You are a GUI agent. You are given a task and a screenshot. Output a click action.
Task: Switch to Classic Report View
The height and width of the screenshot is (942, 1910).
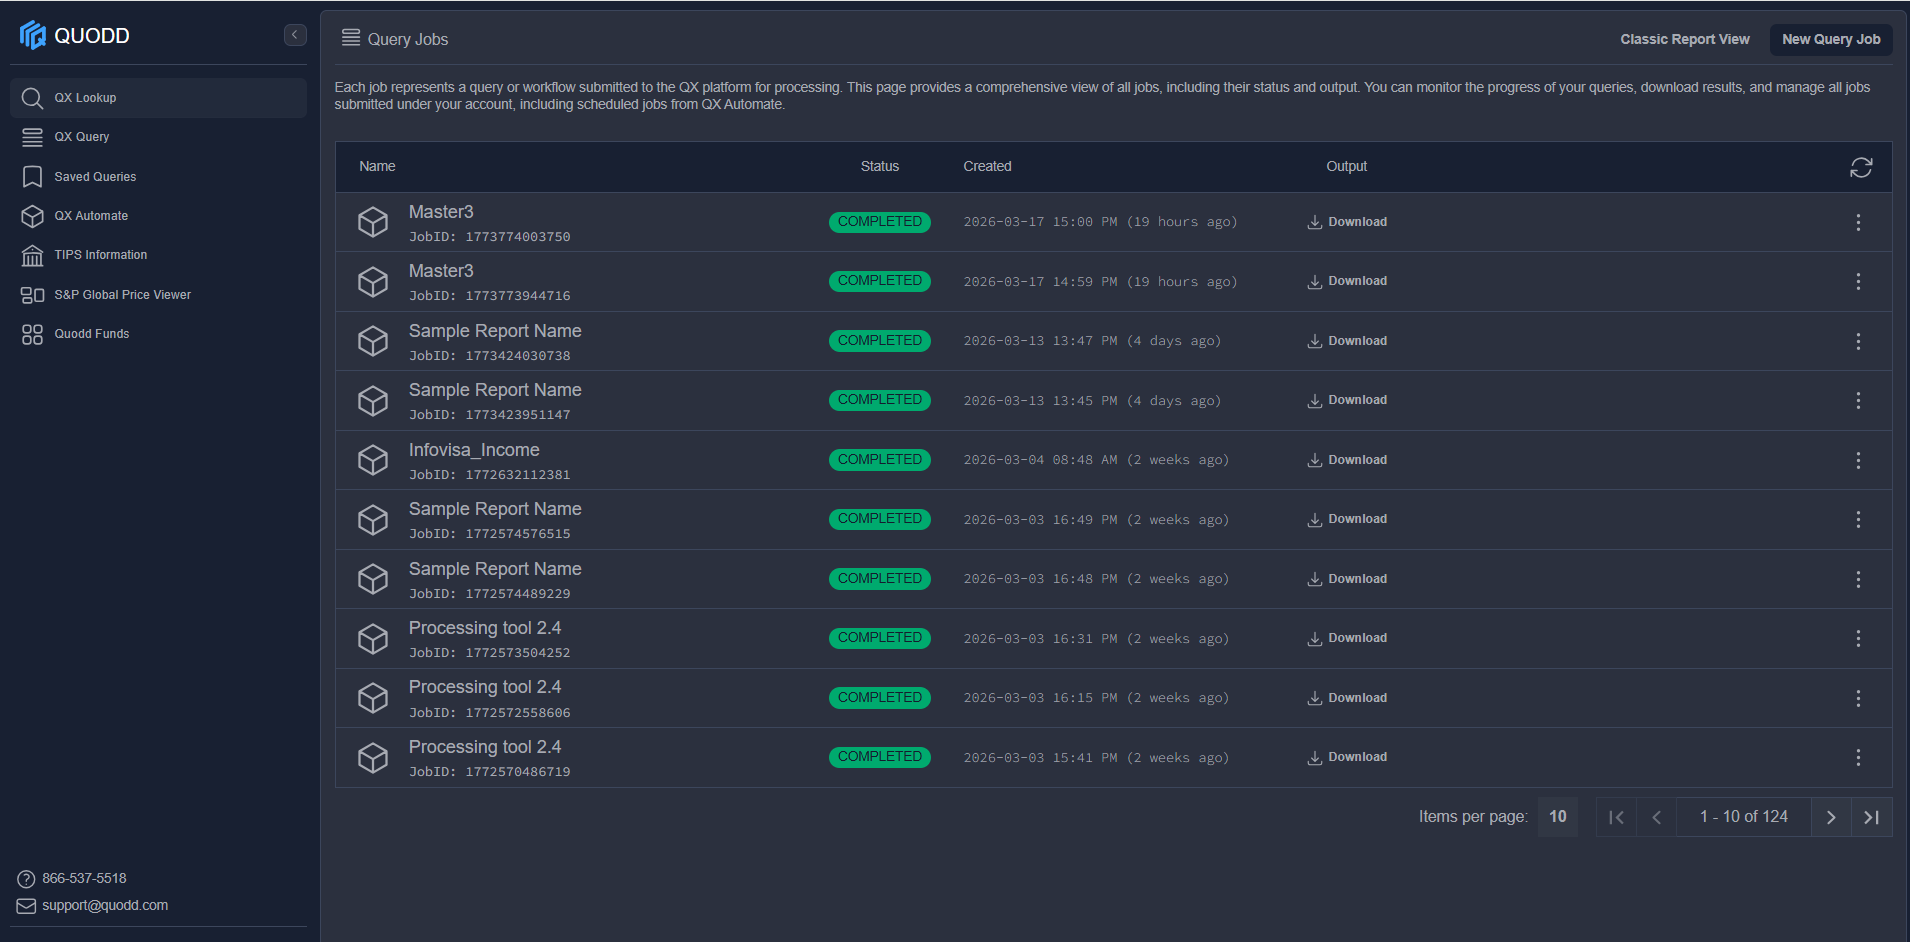tap(1684, 39)
